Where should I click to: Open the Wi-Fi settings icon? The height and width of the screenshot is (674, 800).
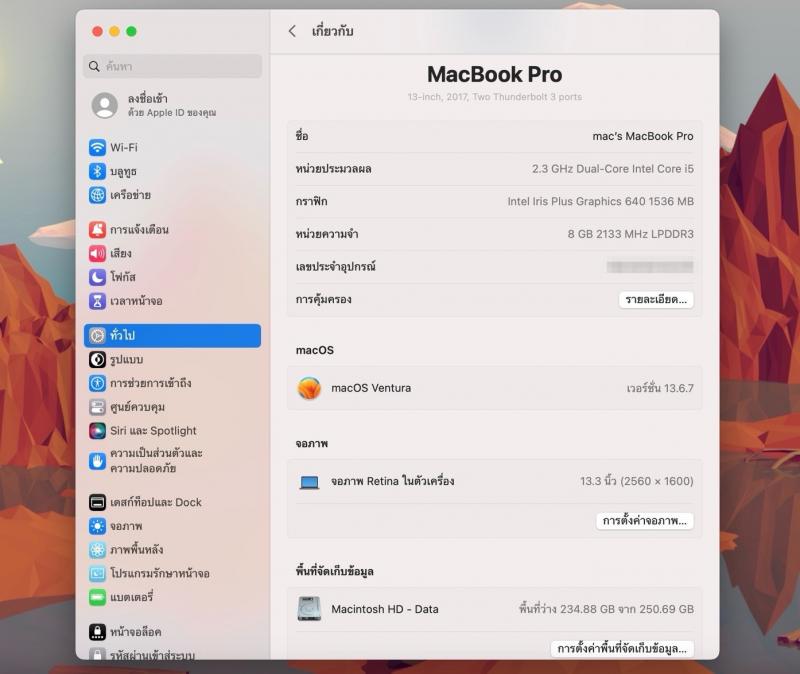coord(97,147)
